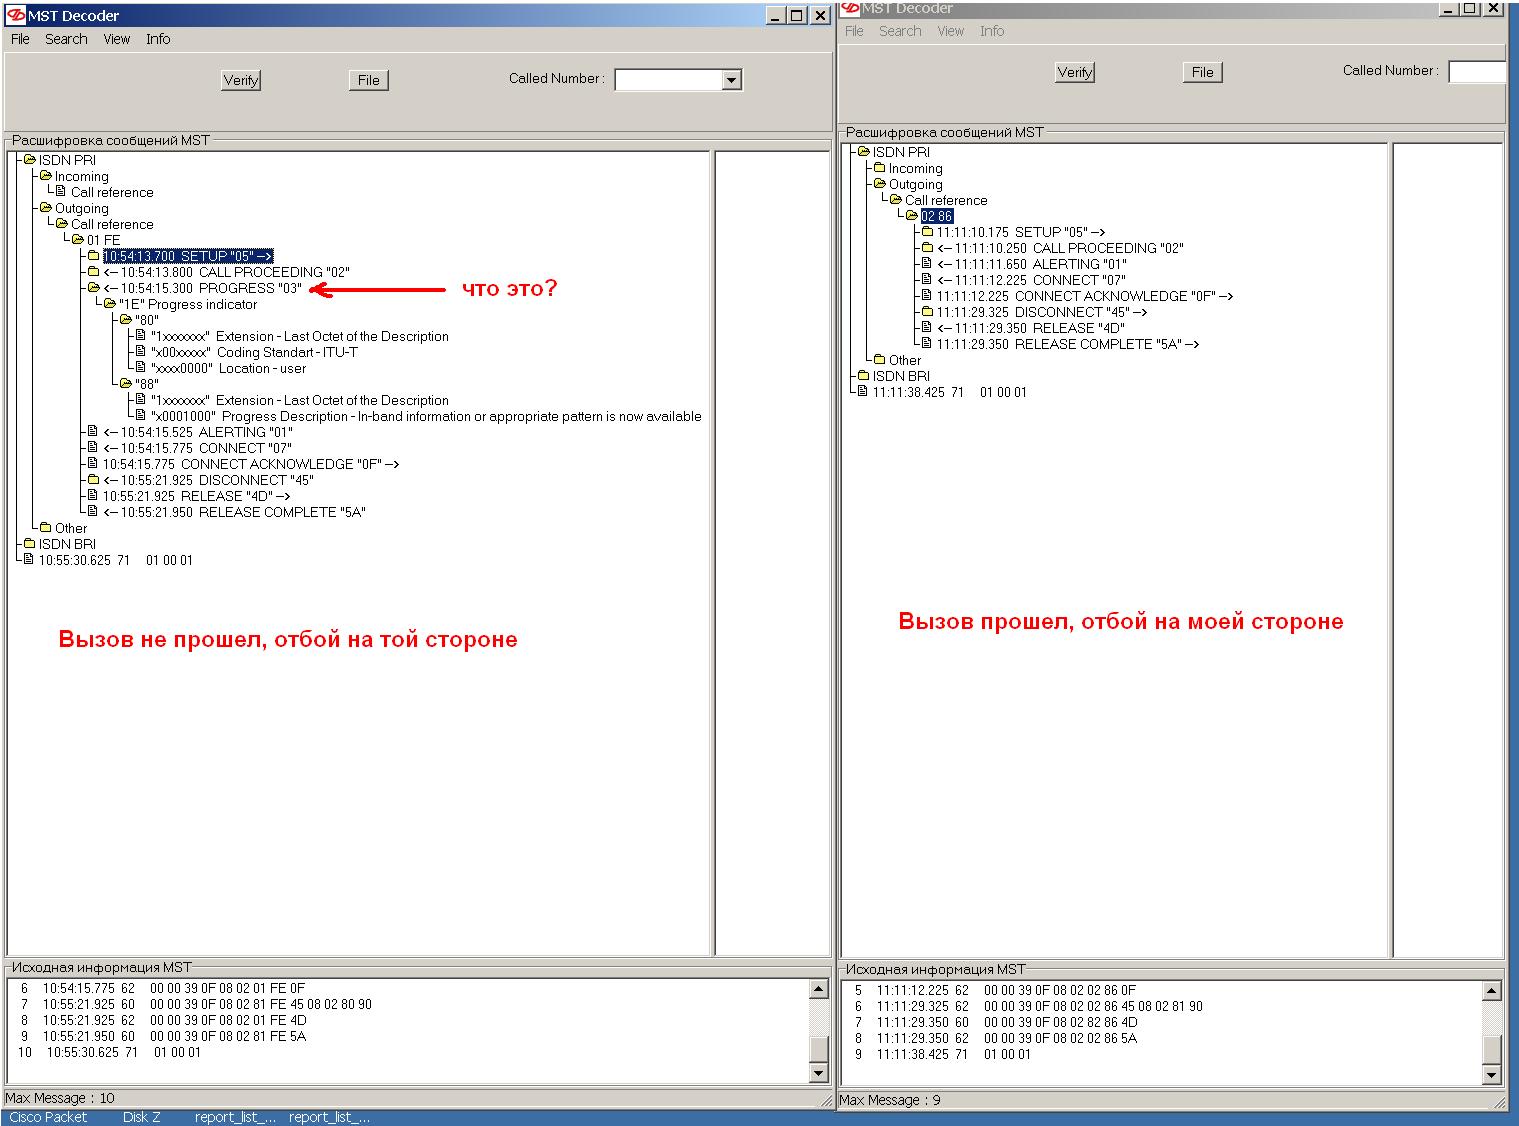1519x1126 pixels.
Task: Click 01 FE call reference folder icon
Action: (x=78, y=240)
